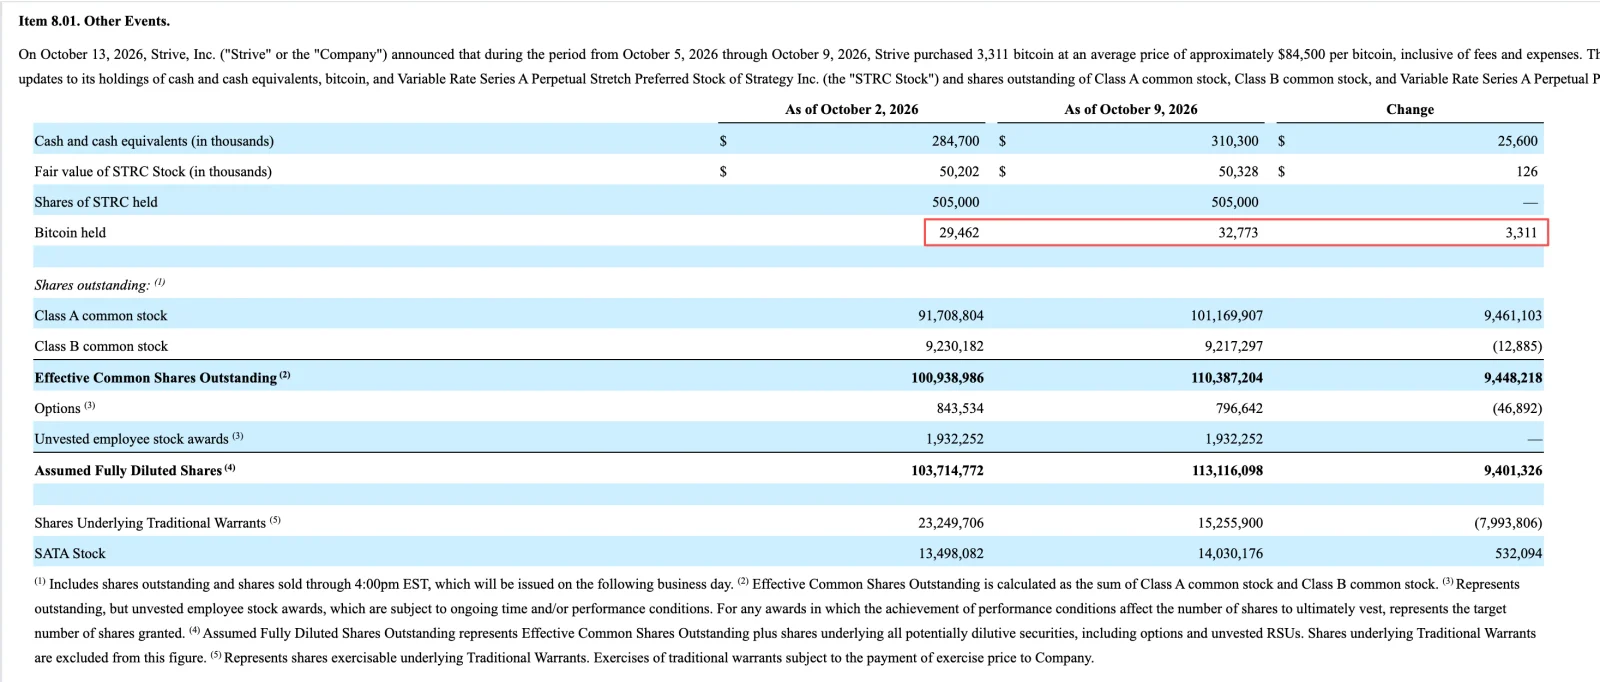Click the Class A value 91,708,804
This screenshot has width=1600, height=682.
pos(951,315)
